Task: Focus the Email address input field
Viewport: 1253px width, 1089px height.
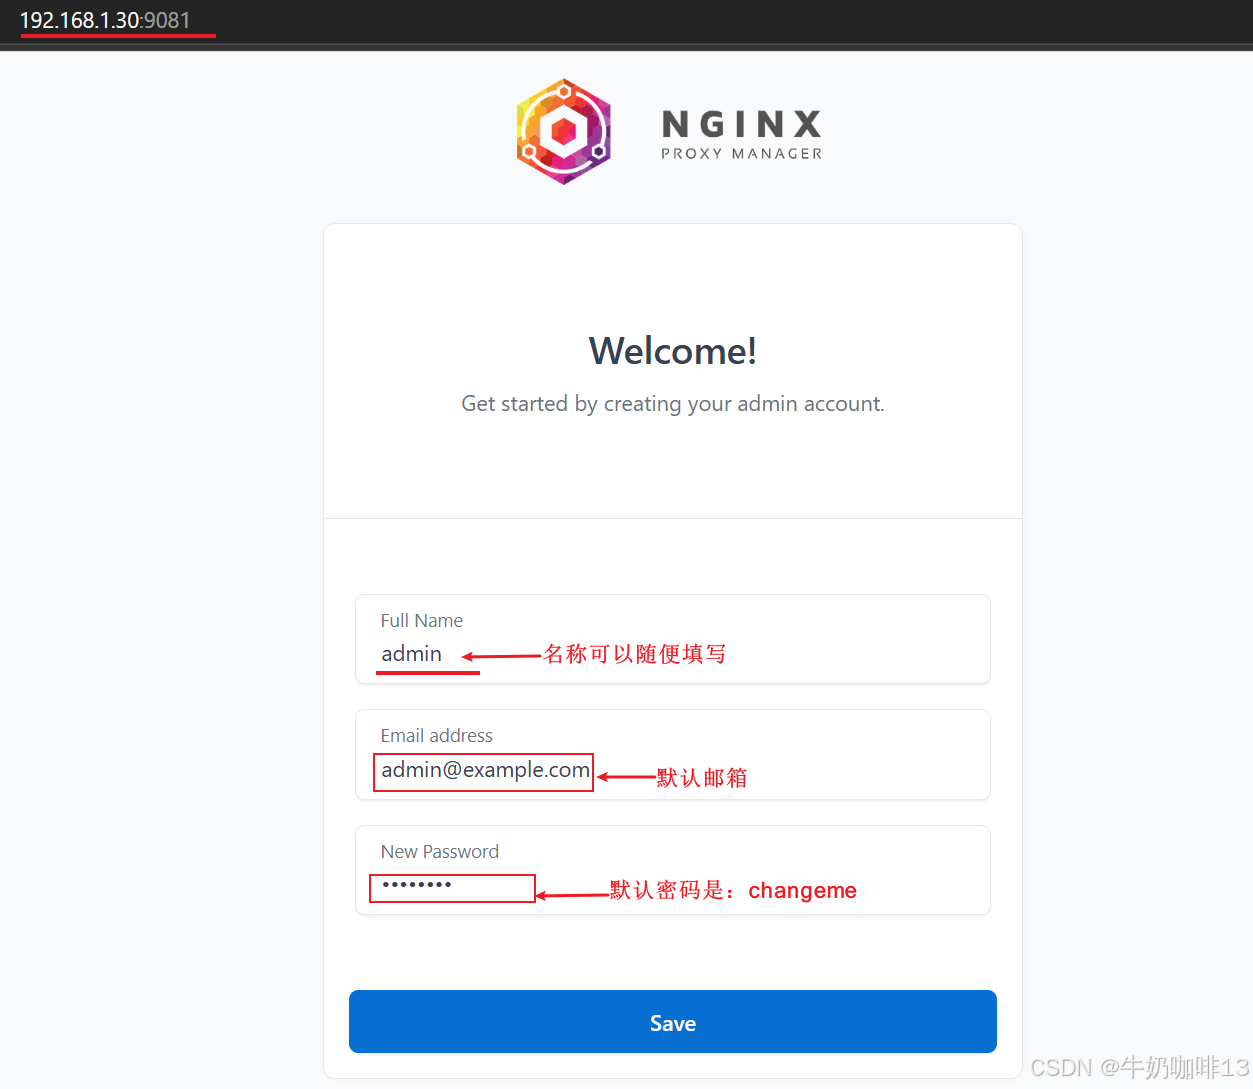Action: click(x=673, y=755)
